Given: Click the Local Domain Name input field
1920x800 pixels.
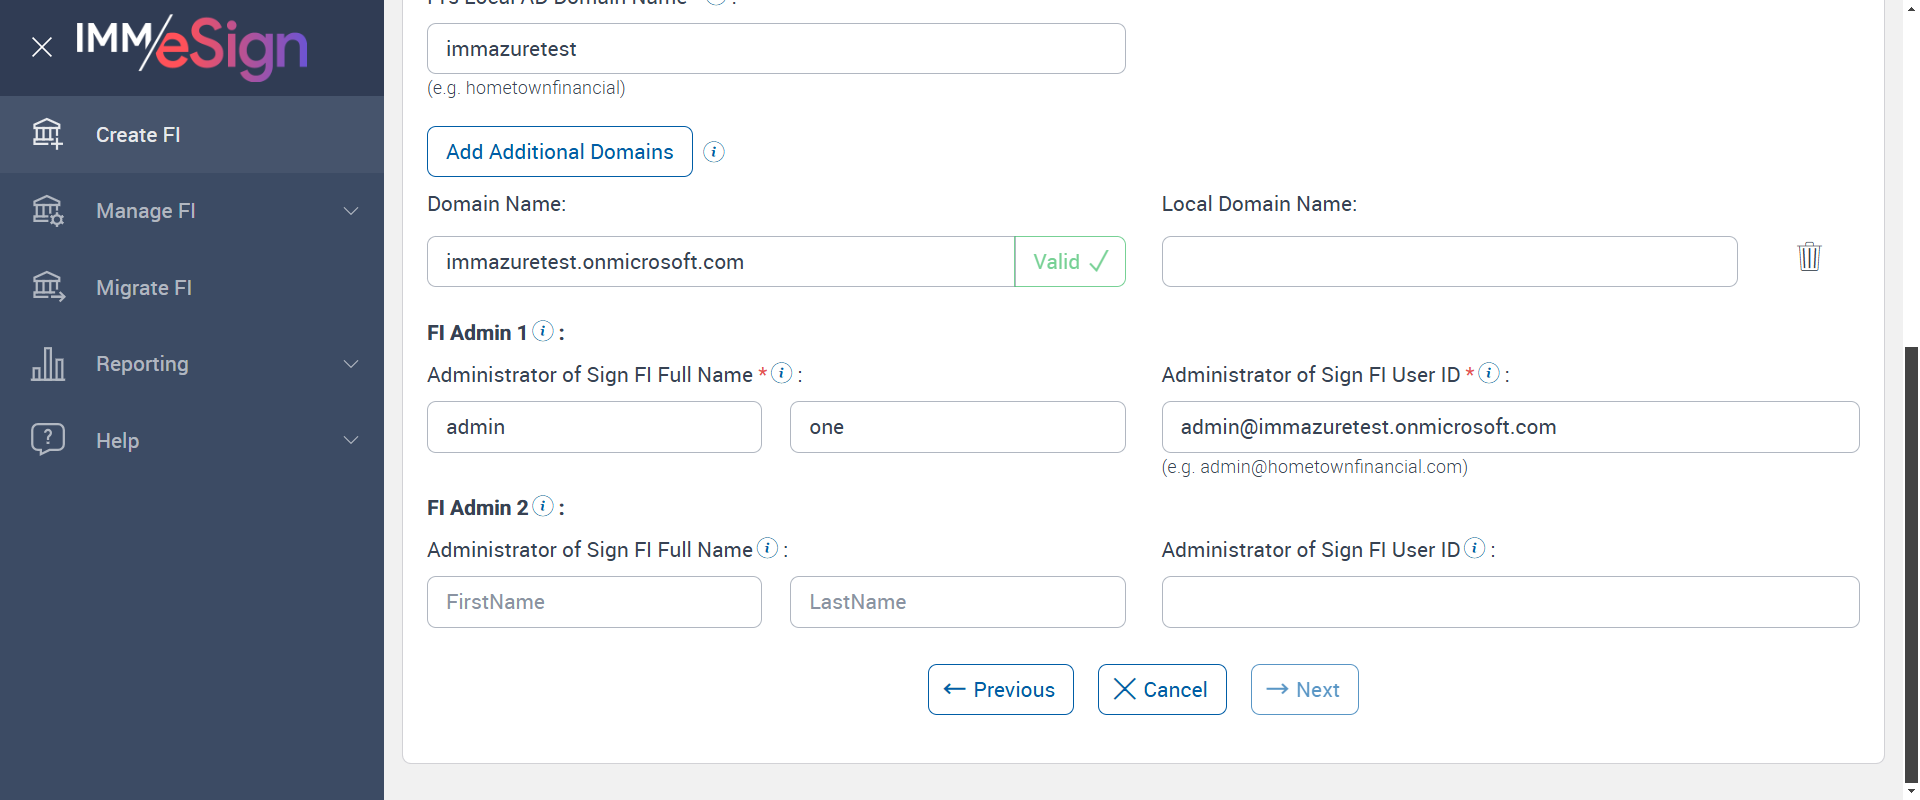Looking at the screenshot, I should click(x=1449, y=262).
